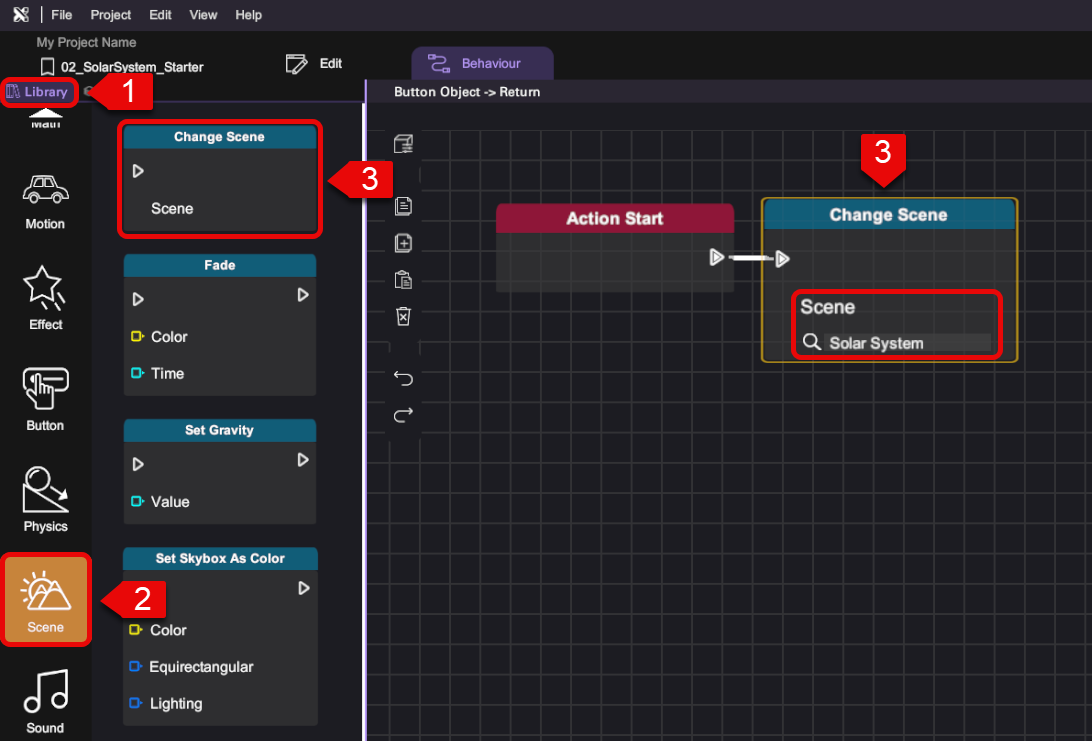Pick the Set Gravity library node
Viewport: 1092px width, 741px height.
pyautogui.click(x=220, y=471)
